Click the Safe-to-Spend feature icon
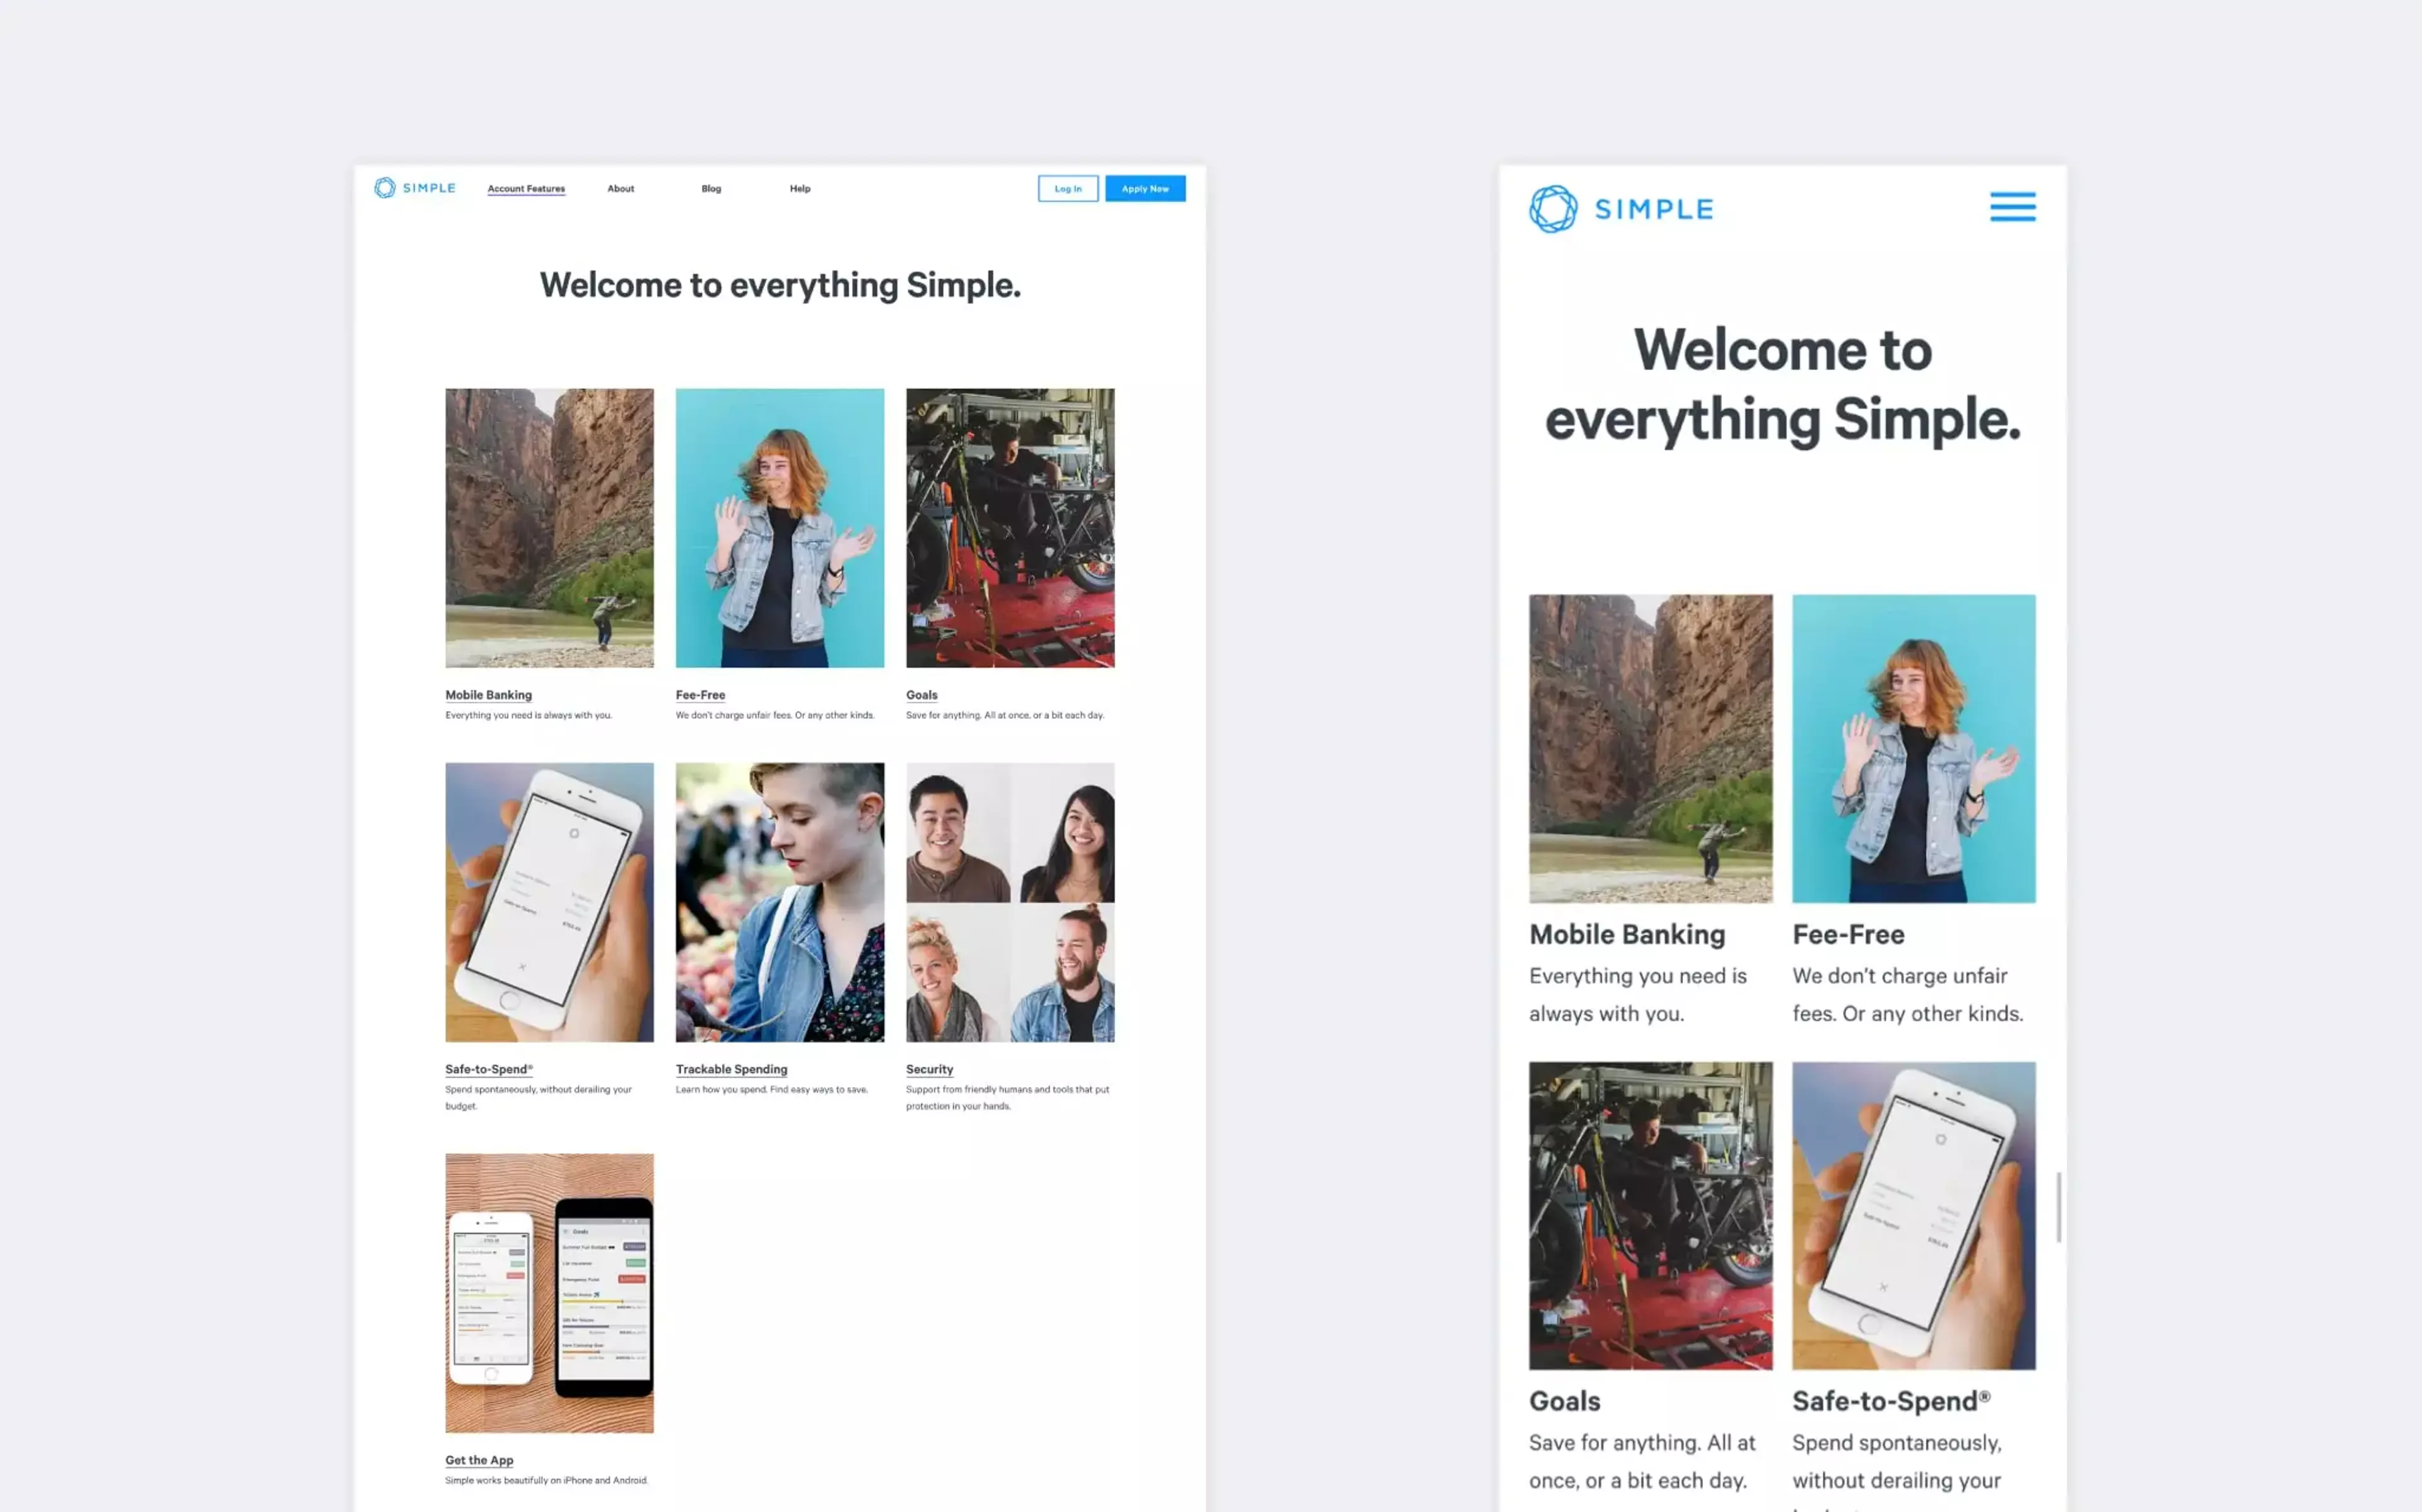The height and width of the screenshot is (1512, 2422). (x=549, y=900)
